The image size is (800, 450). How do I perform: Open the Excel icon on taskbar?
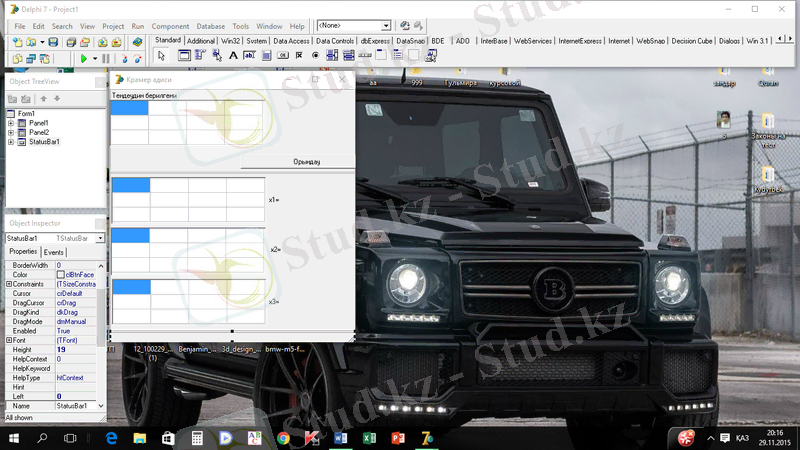(368, 438)
